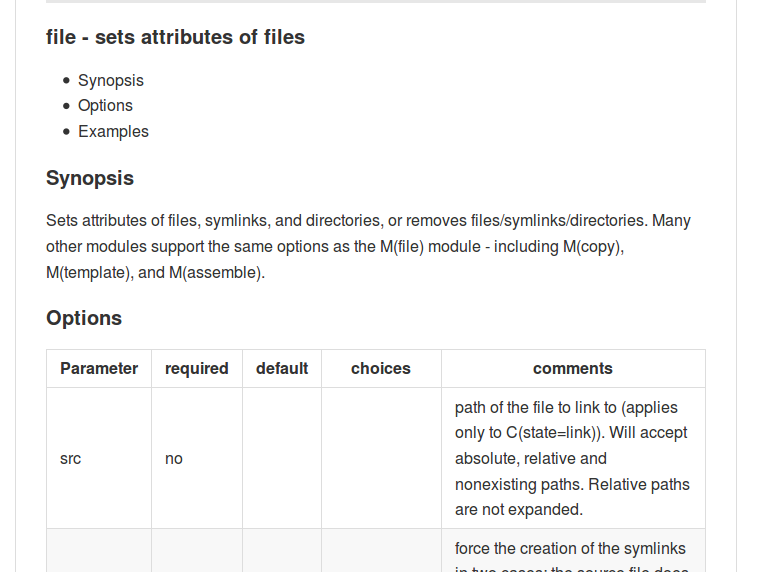Open the Synopsis link in the contents list
The image size is (783, 572).
[110, 80]
